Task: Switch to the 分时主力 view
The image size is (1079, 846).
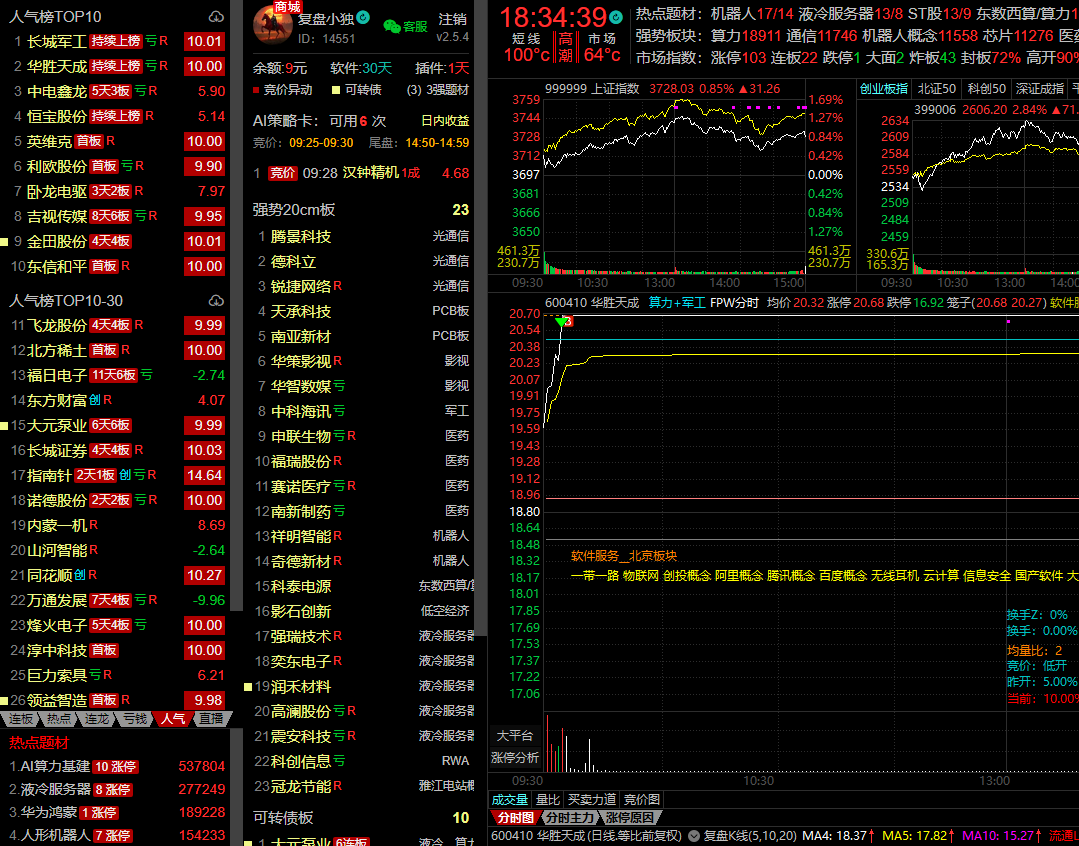Action: (x=570, y=817)
